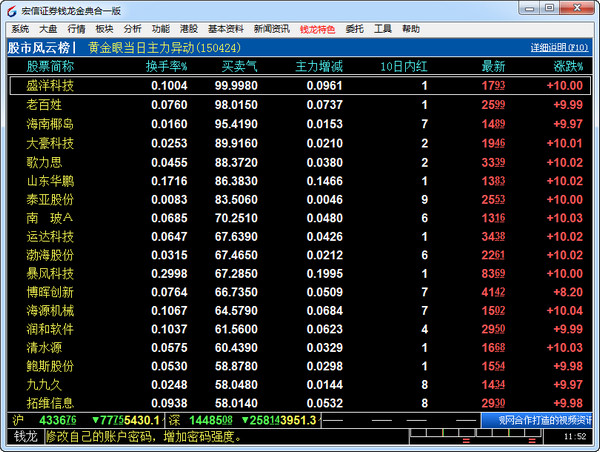Open the 功能 menu

pos(161,29)
